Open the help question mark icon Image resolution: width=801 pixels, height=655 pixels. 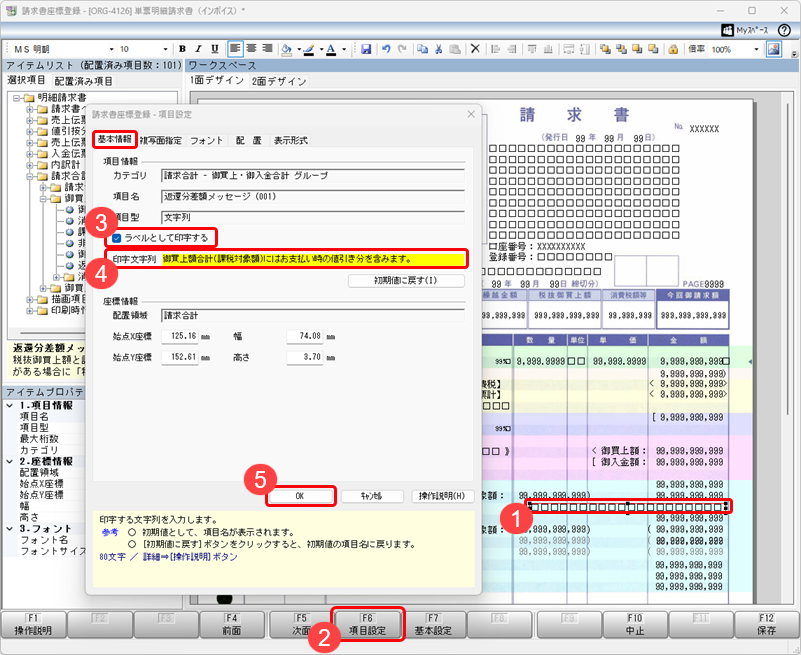(784, 30)
